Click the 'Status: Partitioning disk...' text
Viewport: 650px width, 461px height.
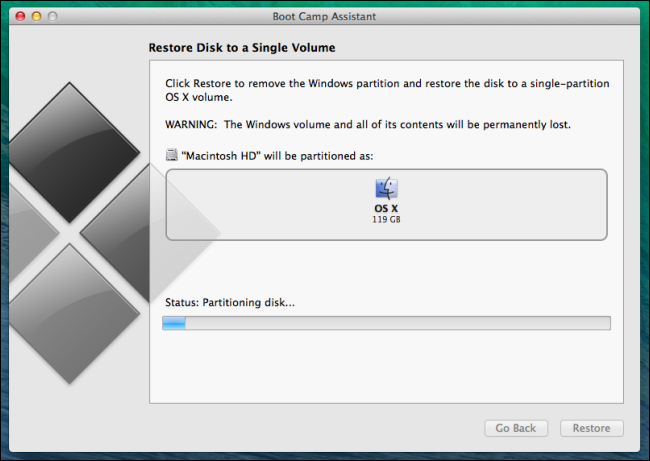tap(230, 302)
